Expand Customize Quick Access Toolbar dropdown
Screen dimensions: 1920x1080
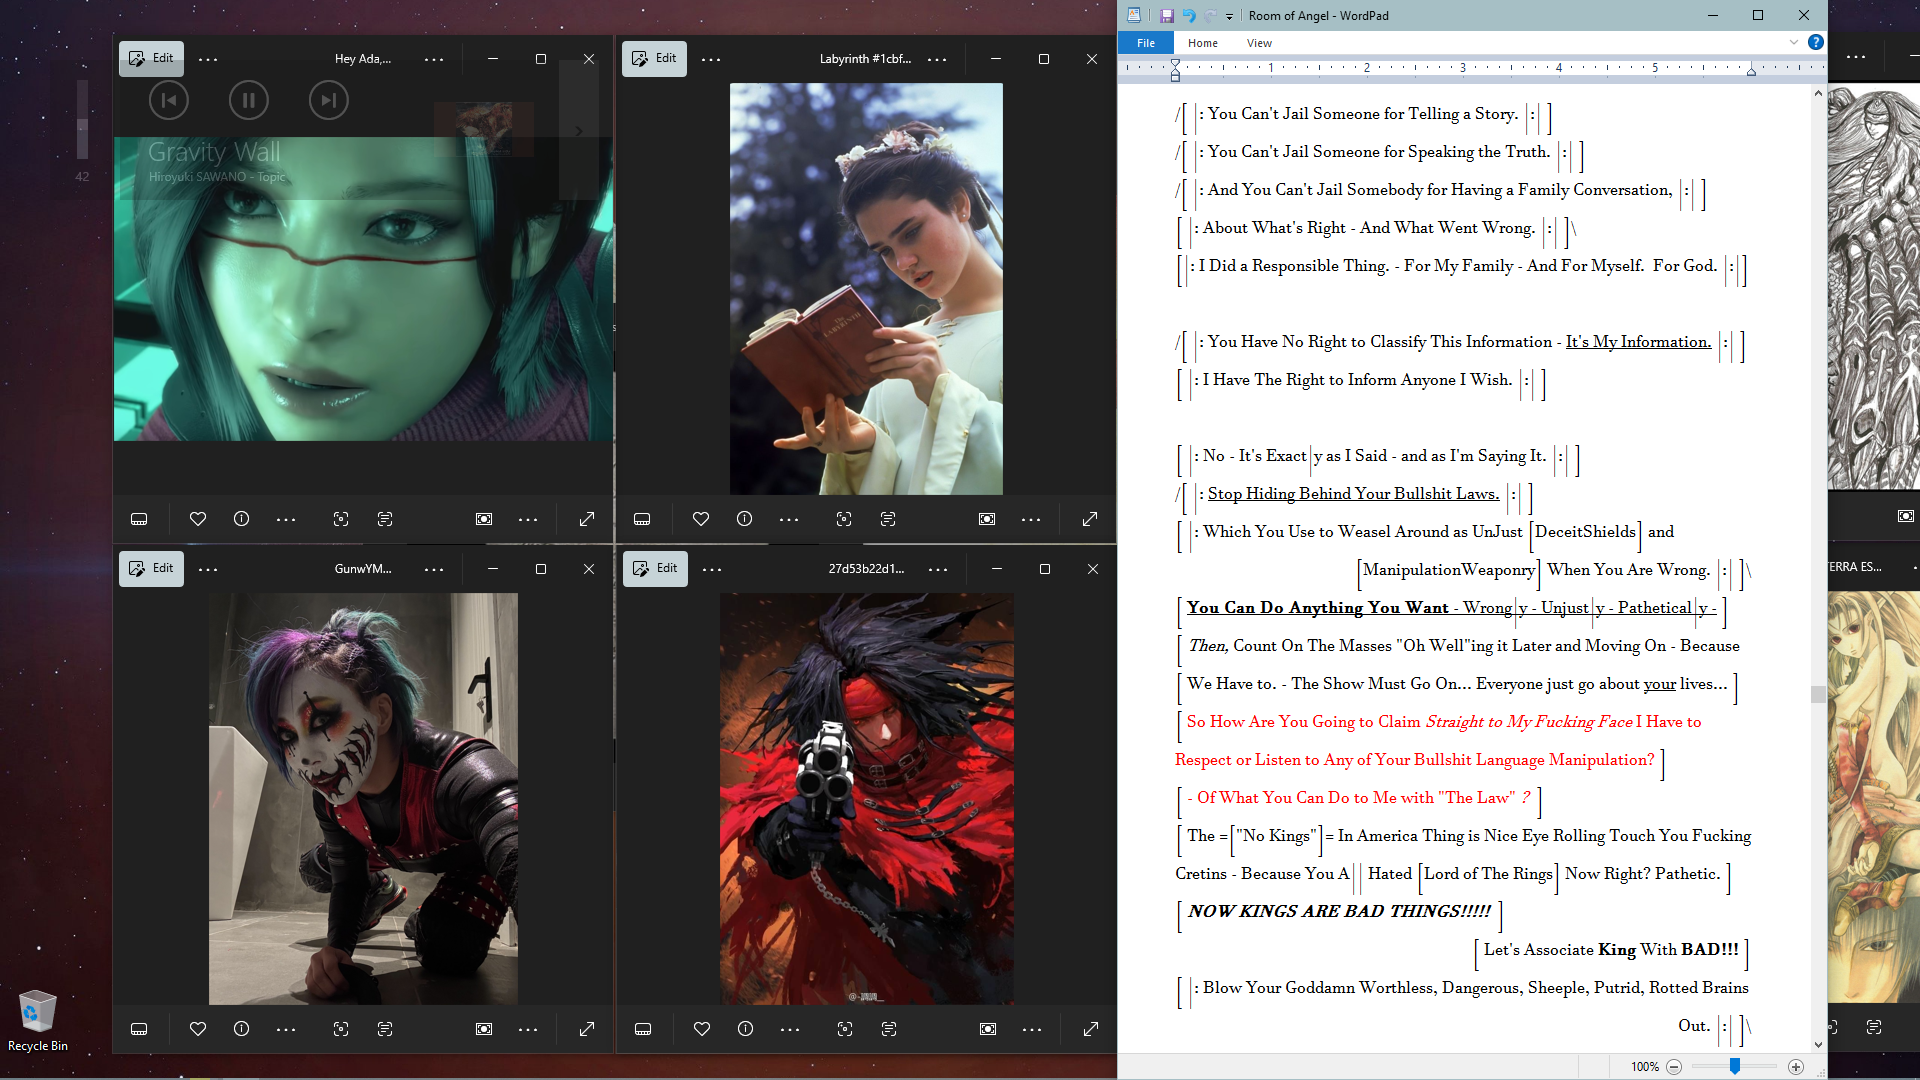pos(1230,16)
